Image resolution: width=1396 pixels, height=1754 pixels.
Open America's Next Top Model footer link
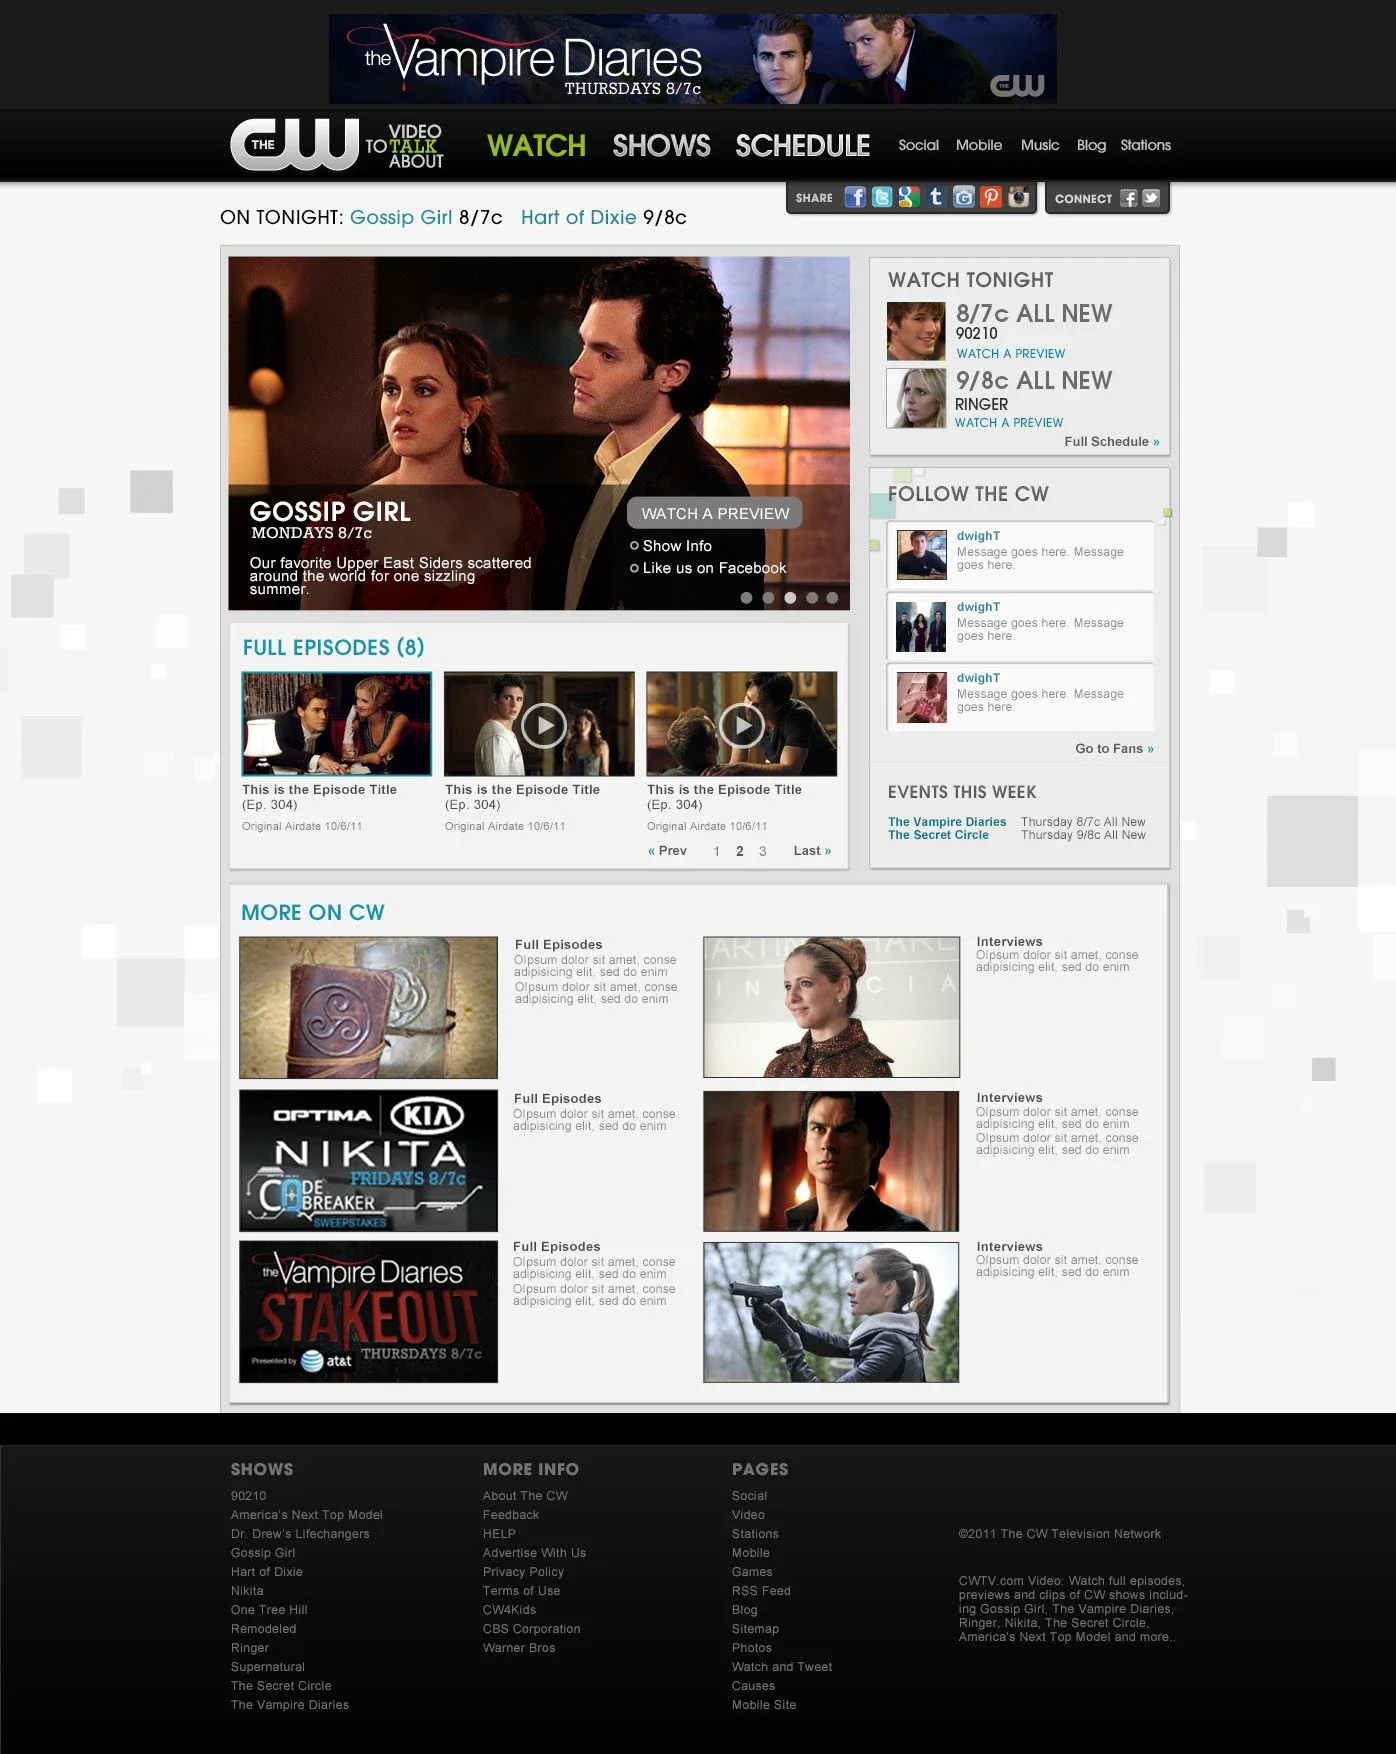307,1515
